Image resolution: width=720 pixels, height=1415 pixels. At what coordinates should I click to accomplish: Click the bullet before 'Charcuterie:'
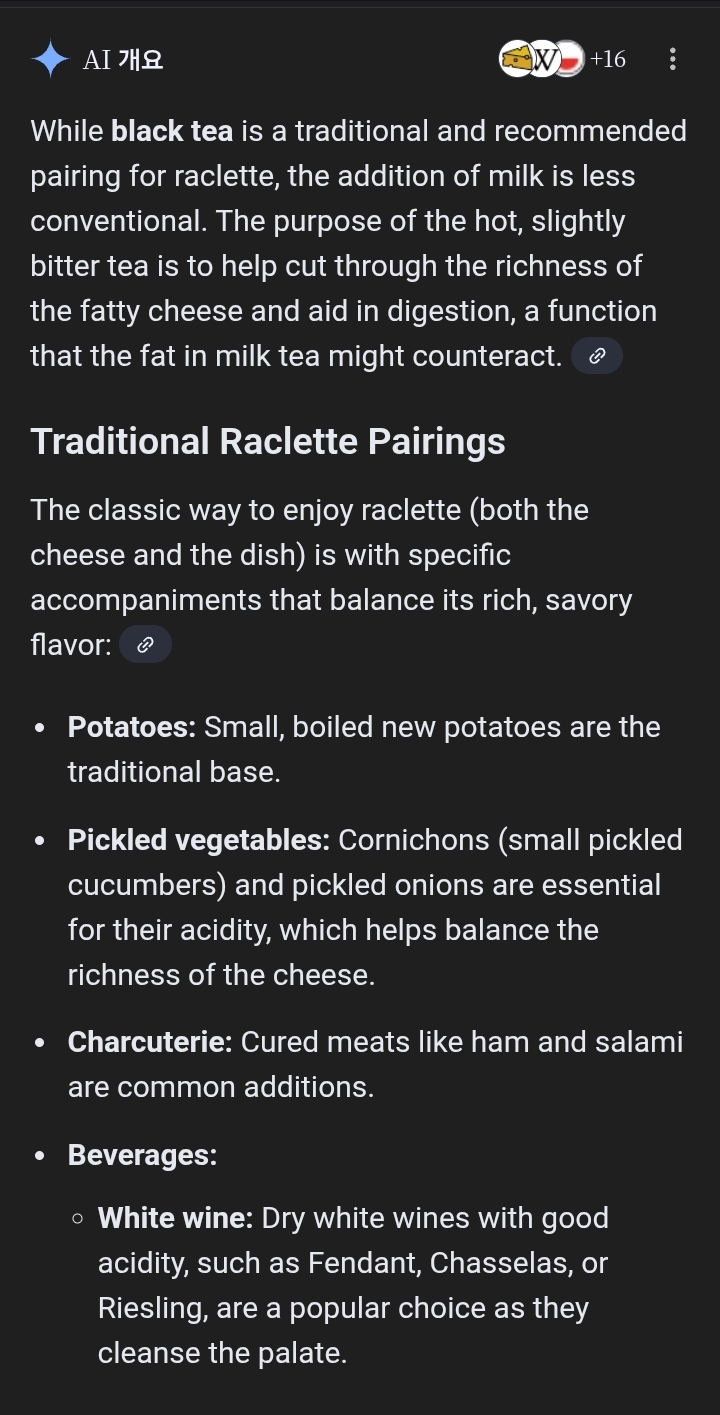click(40, 1043)
